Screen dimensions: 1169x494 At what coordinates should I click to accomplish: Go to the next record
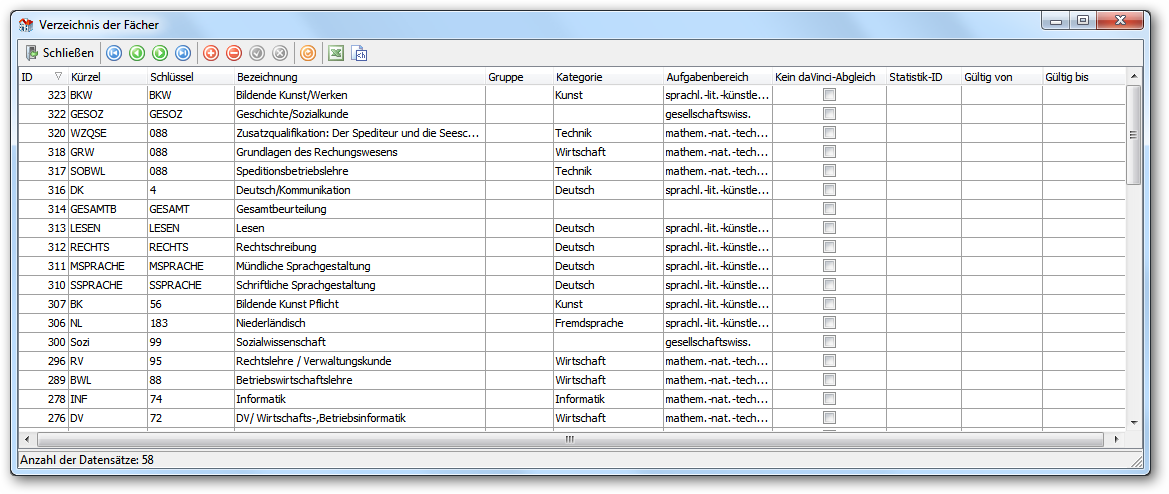pyautogui.click(x=160, y=53)
